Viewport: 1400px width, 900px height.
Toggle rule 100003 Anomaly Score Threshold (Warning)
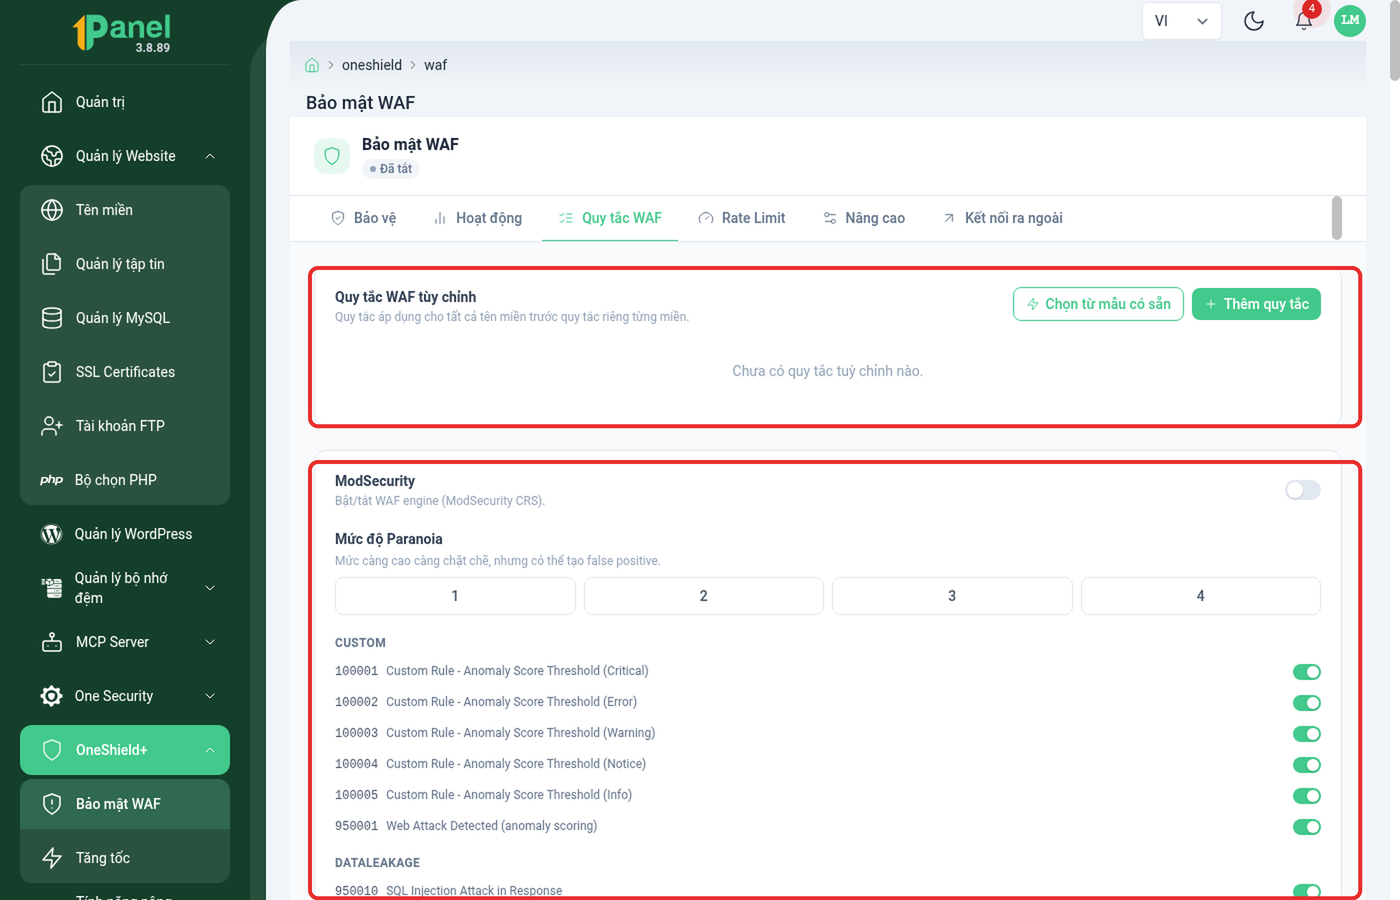1307,734
